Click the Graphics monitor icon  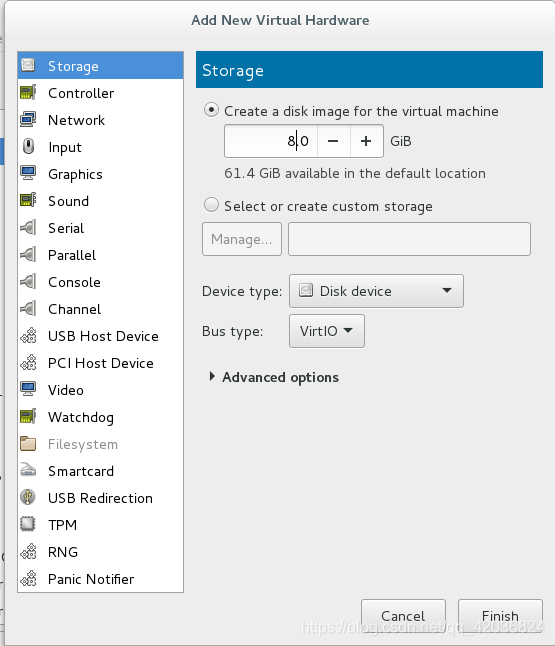click(x=28, y=173)
